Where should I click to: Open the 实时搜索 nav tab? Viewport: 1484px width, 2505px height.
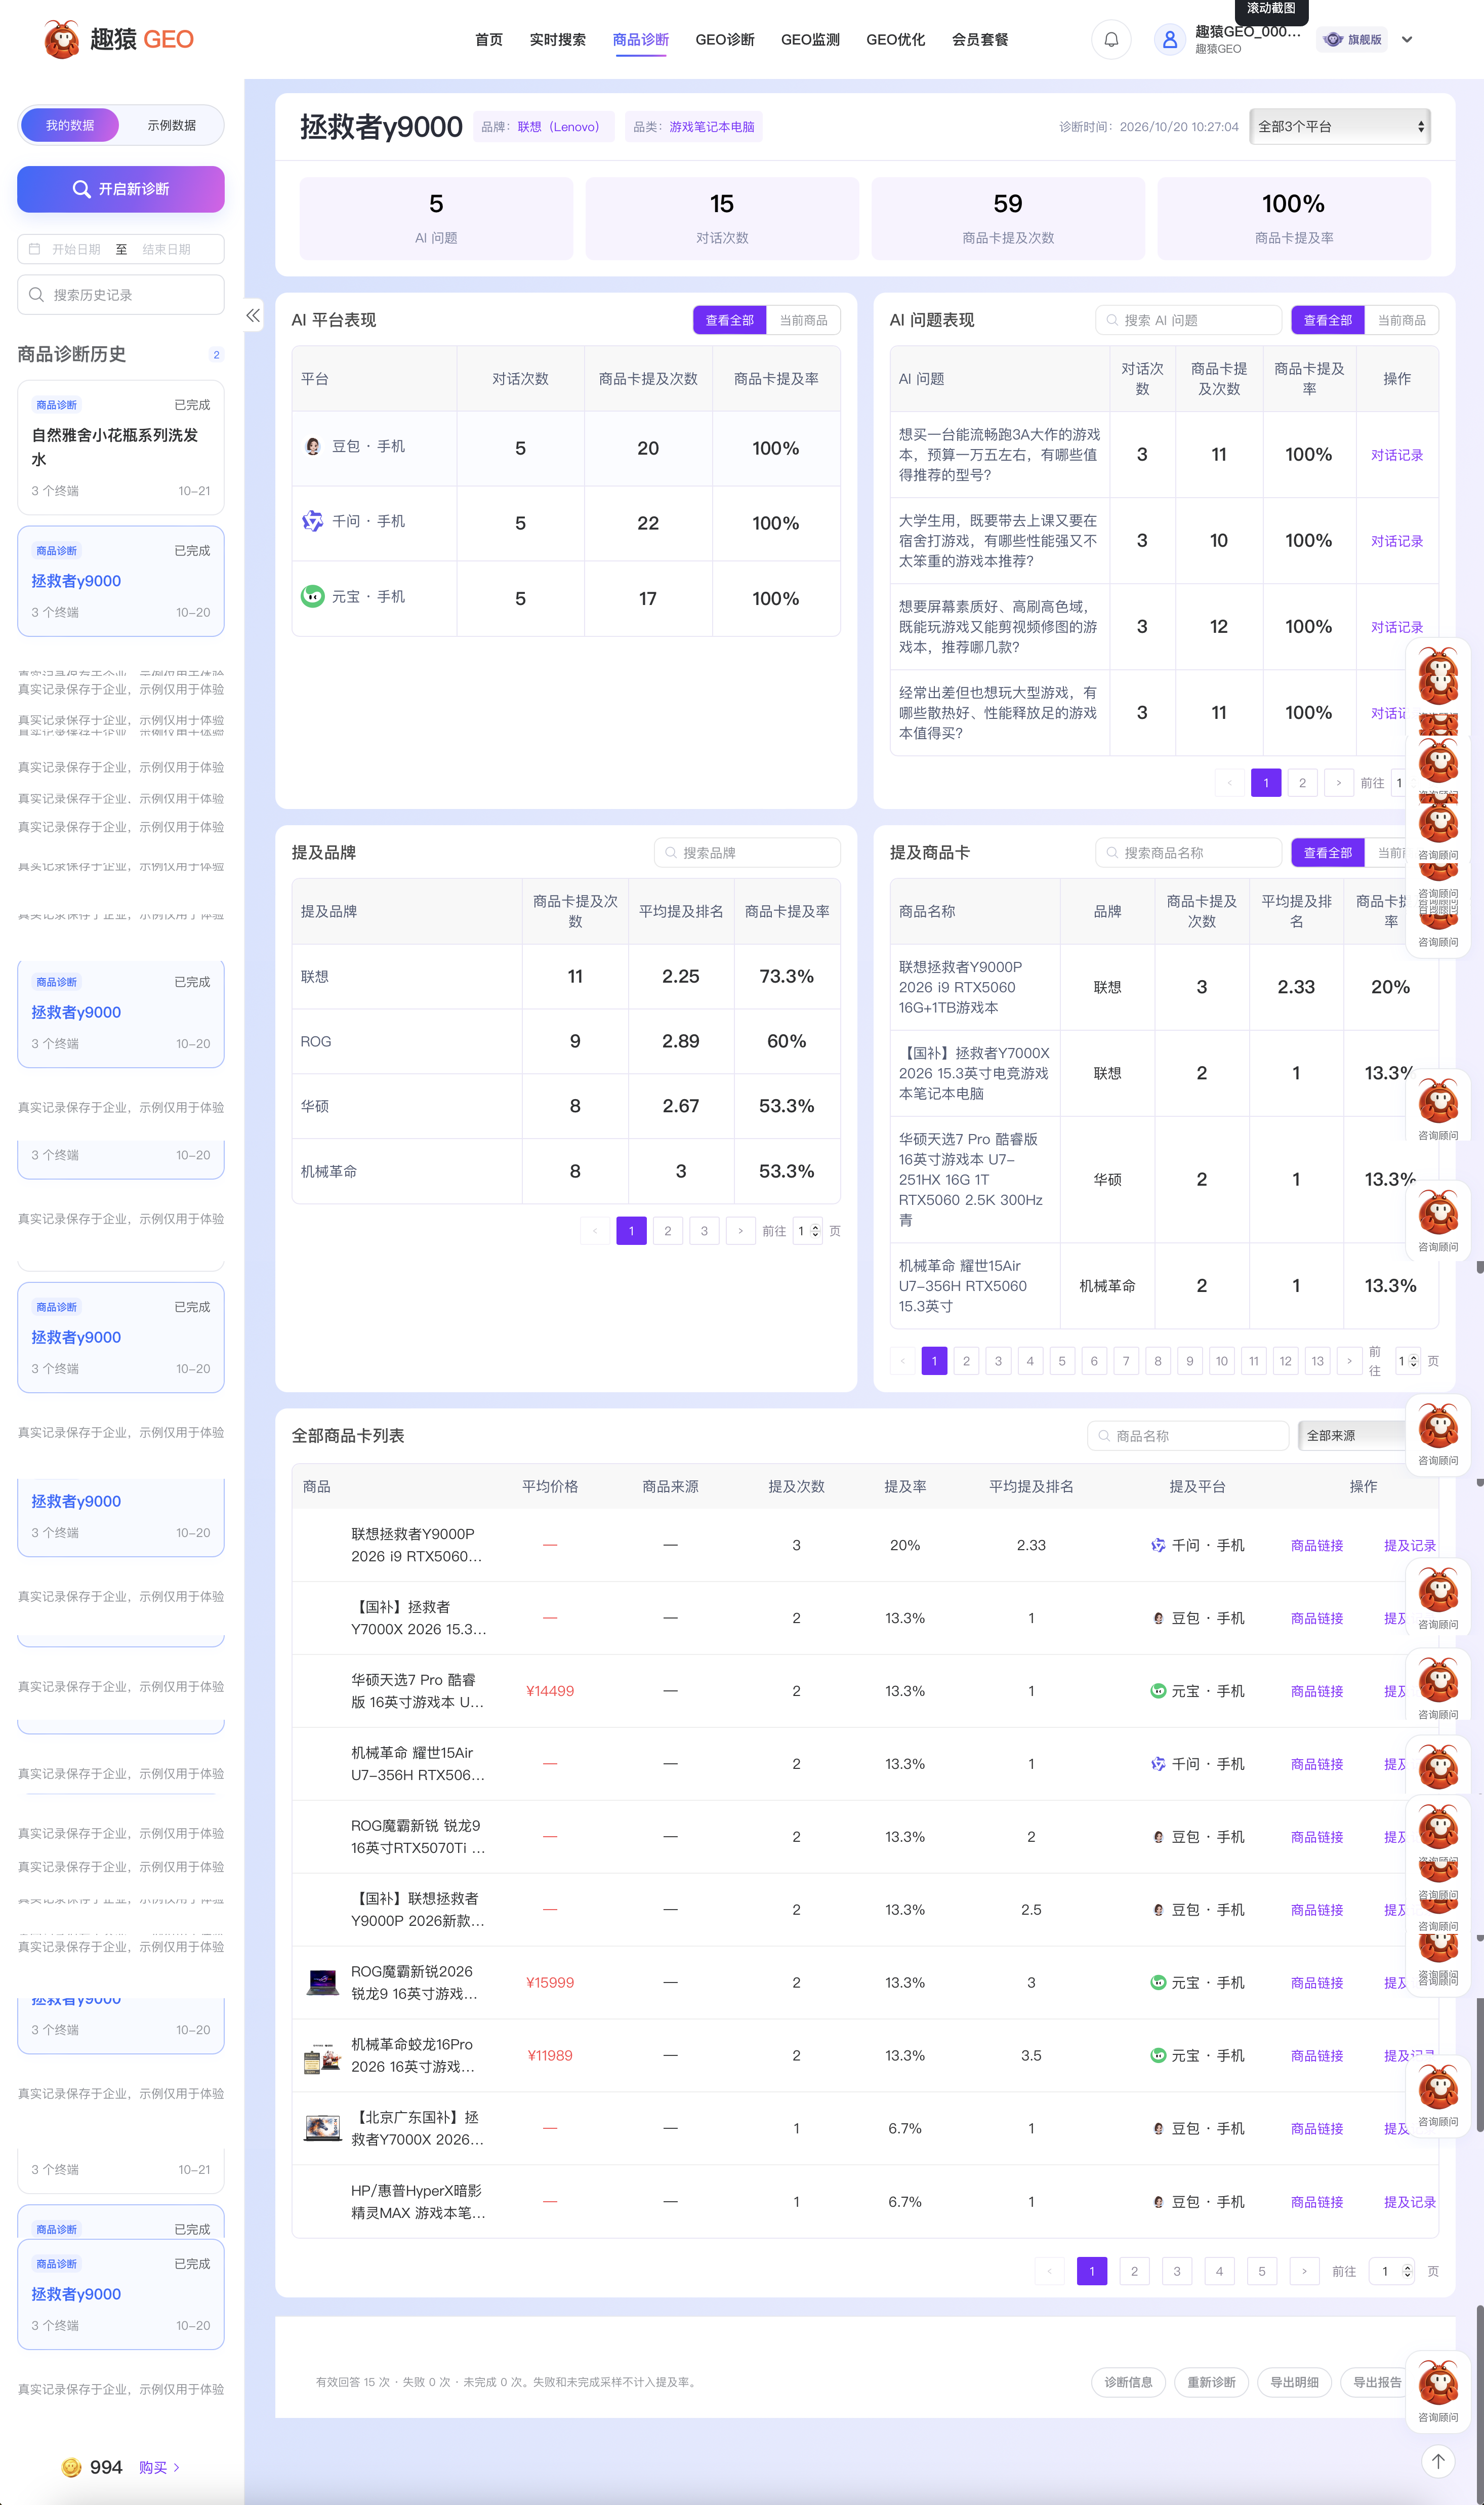[x=558, y=40]
